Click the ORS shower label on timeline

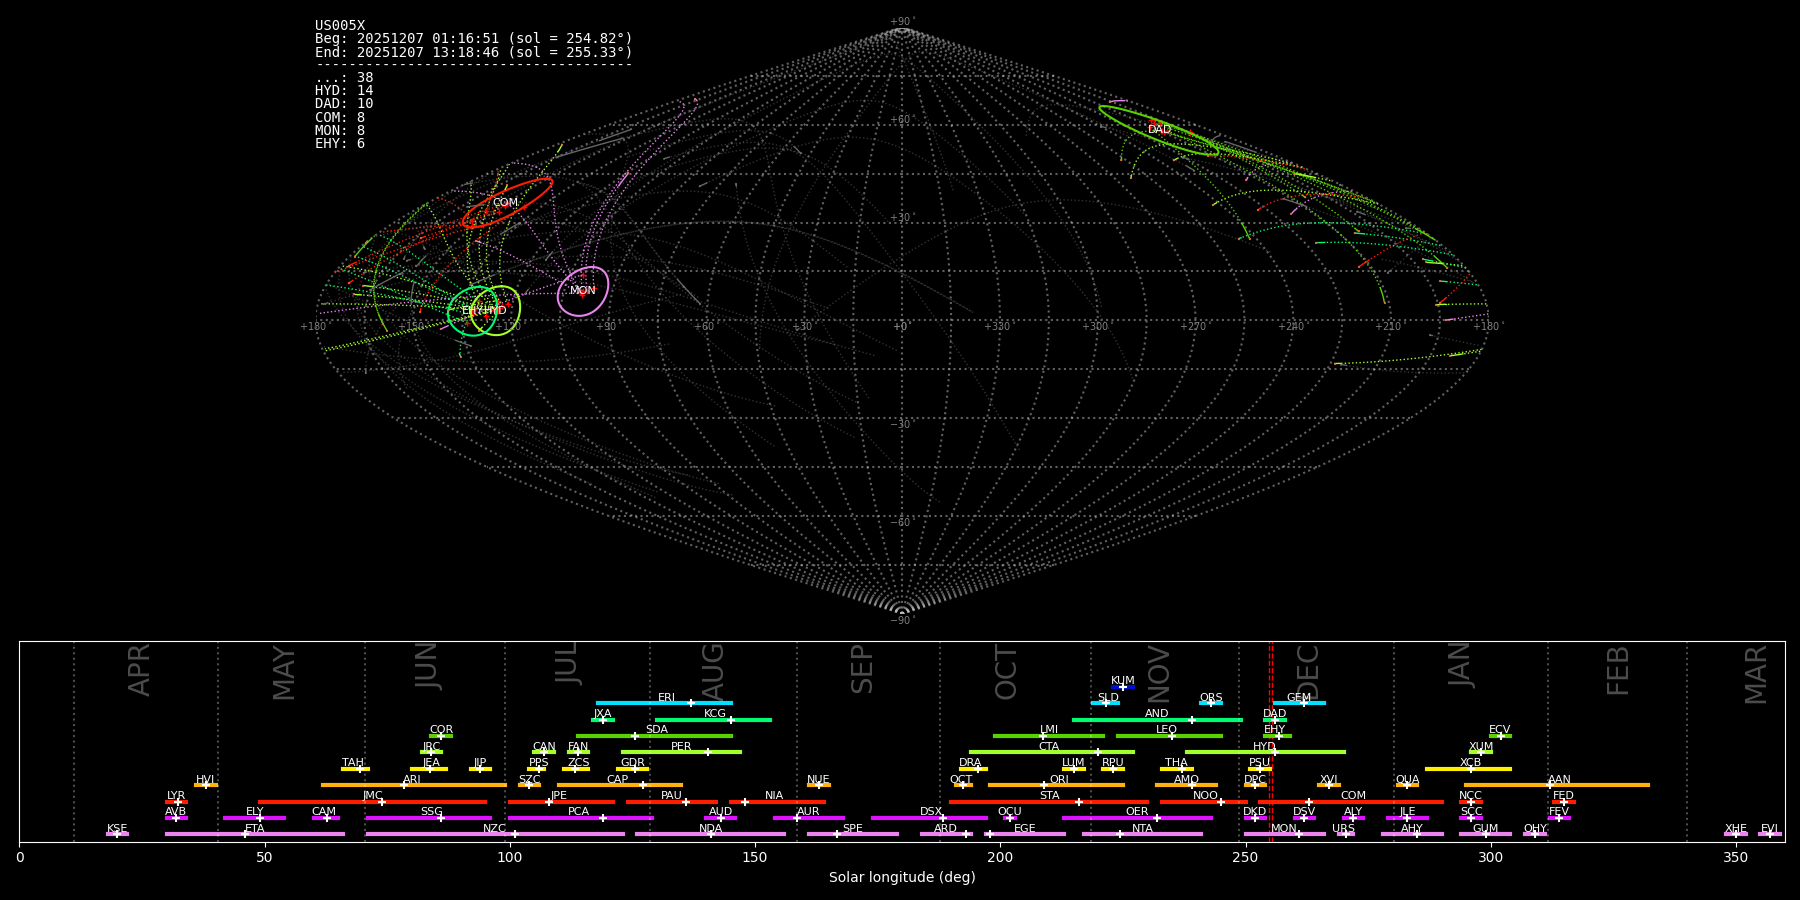1210,698
